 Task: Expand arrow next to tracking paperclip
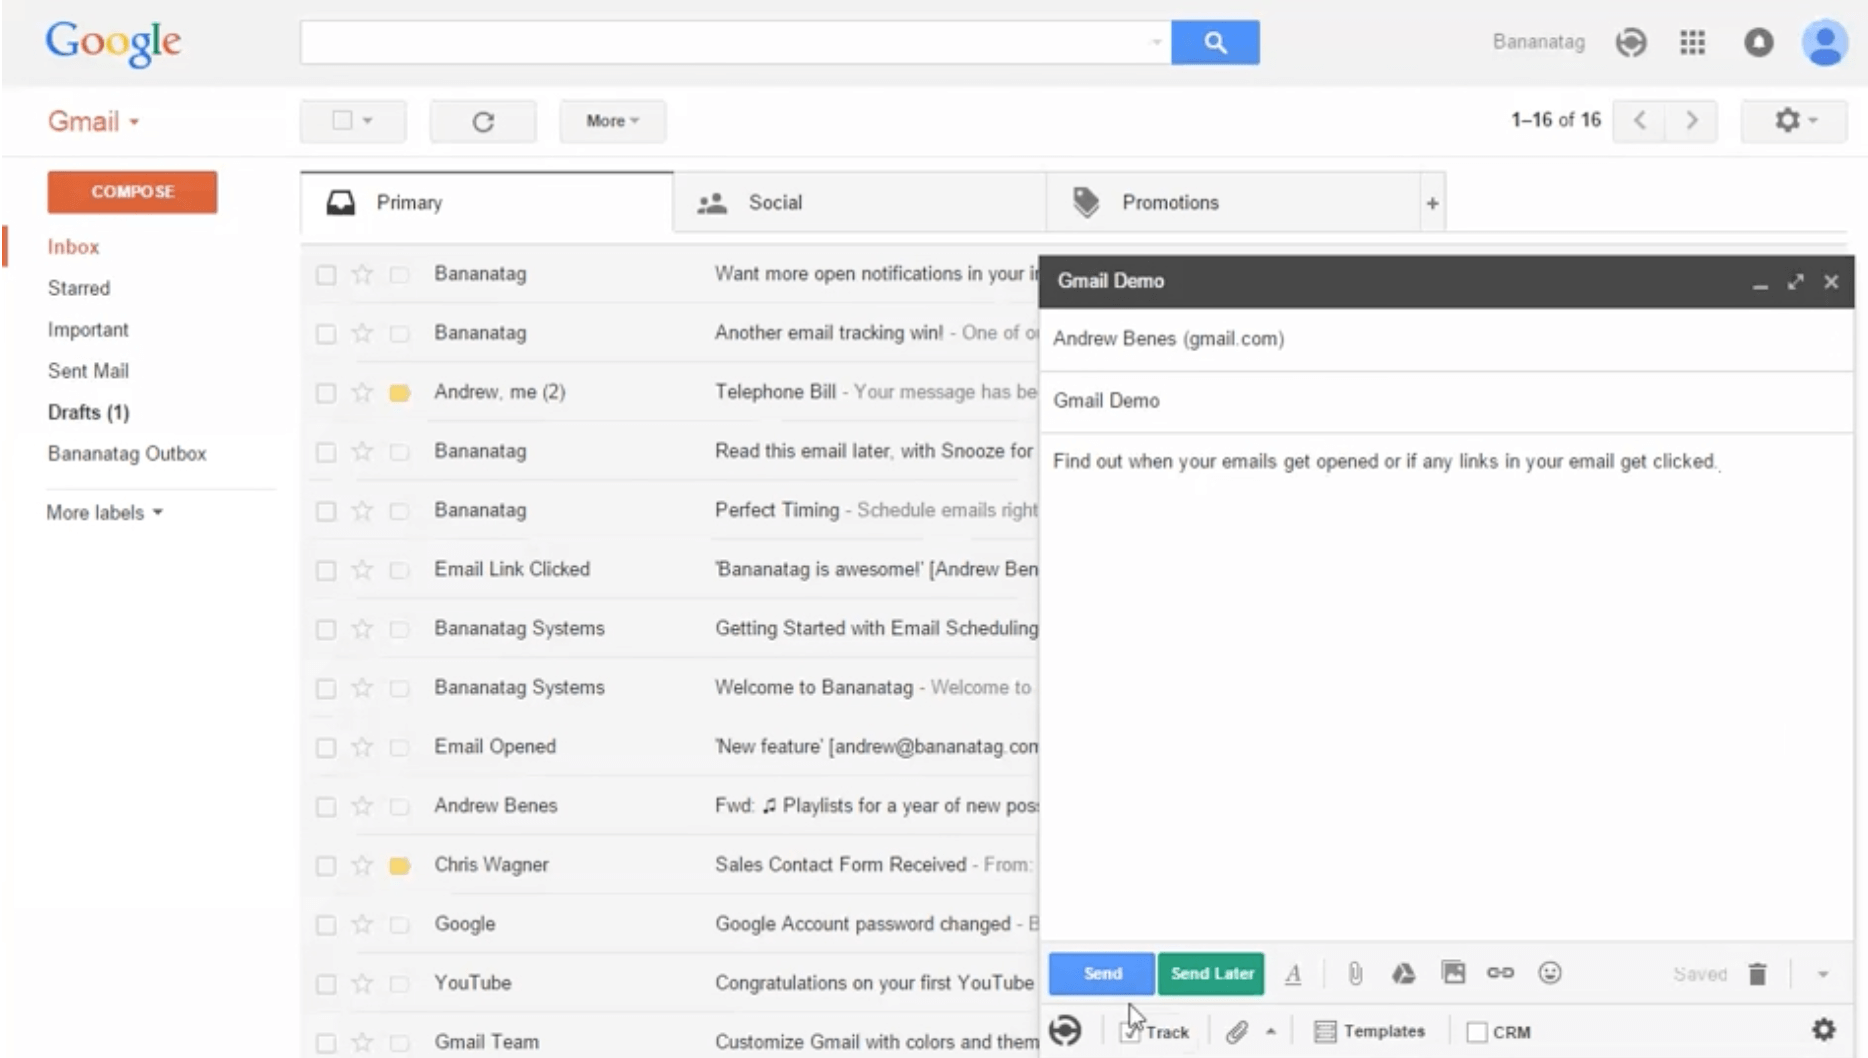point(1270,1031)
